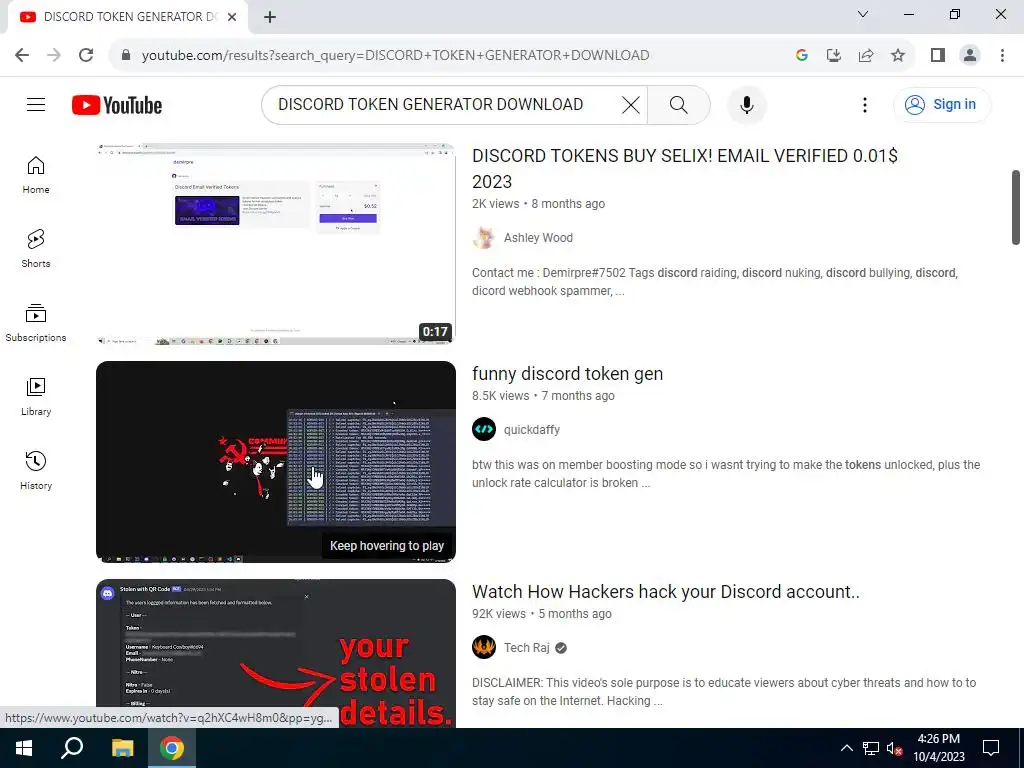Click the browser forward arrow
The width and height of the screenshot is (1024, 768).
[x=54, y=55]
